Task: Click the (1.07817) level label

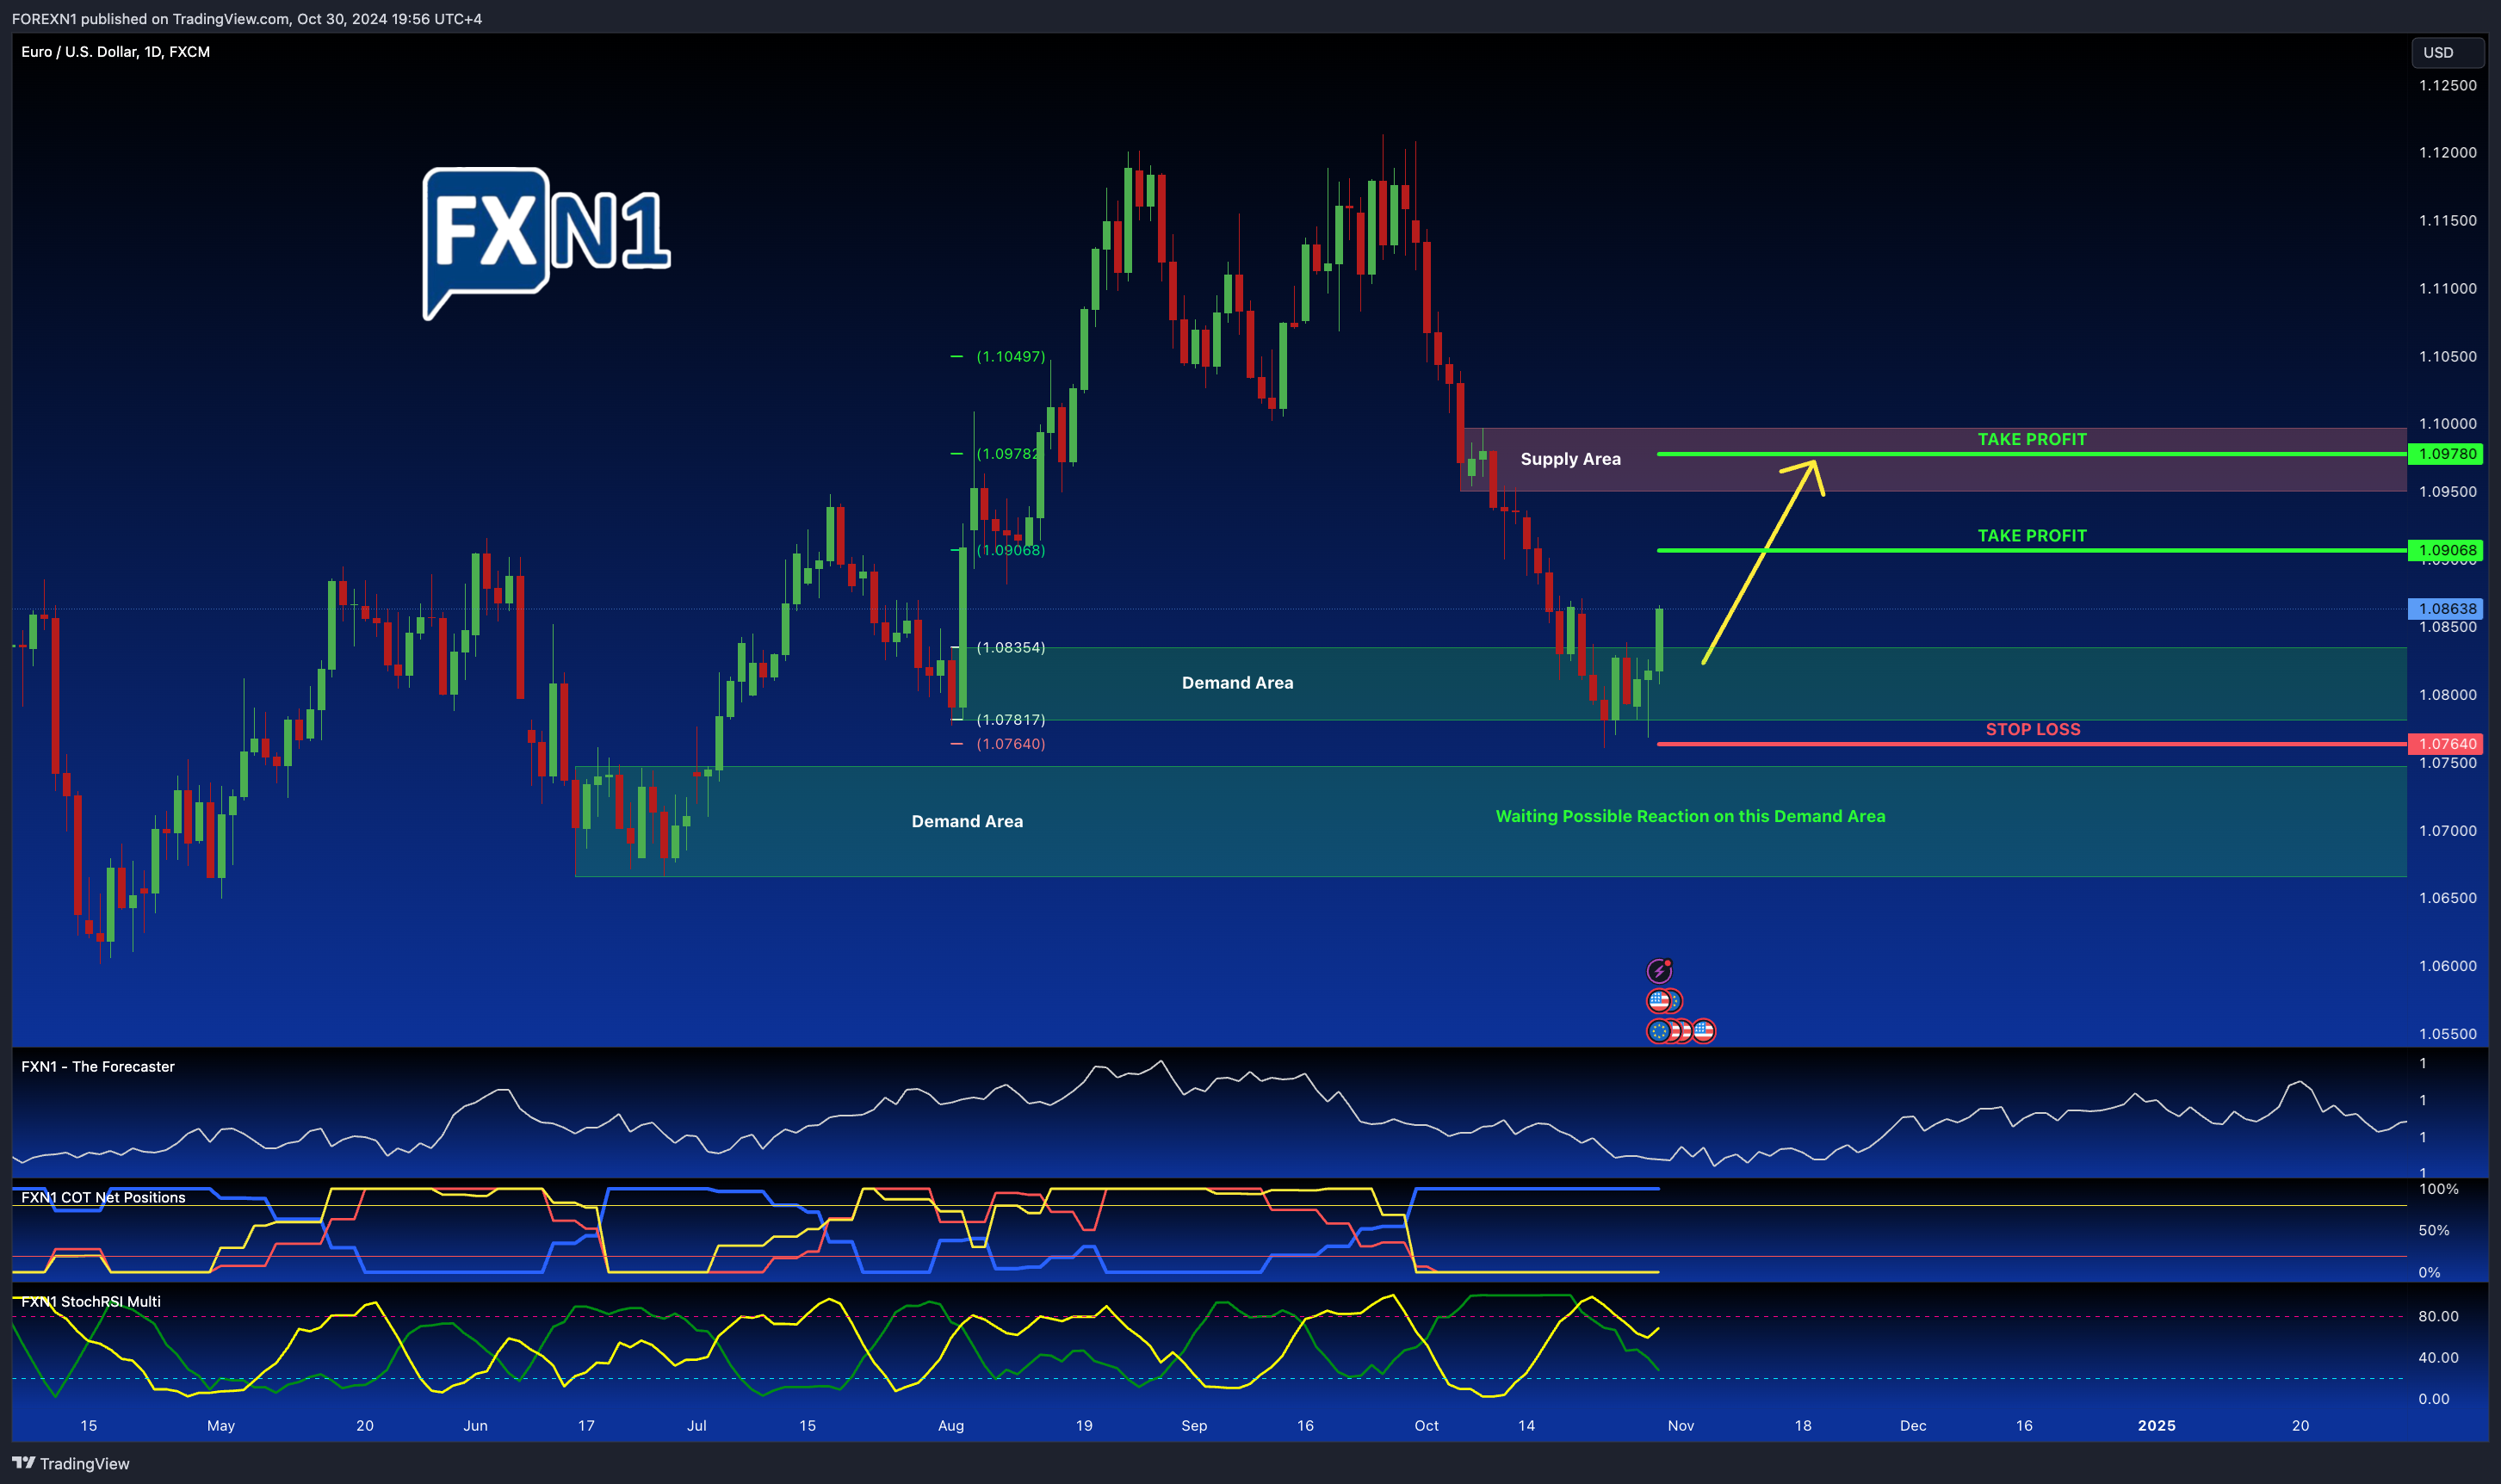Action: point(1011,719)
